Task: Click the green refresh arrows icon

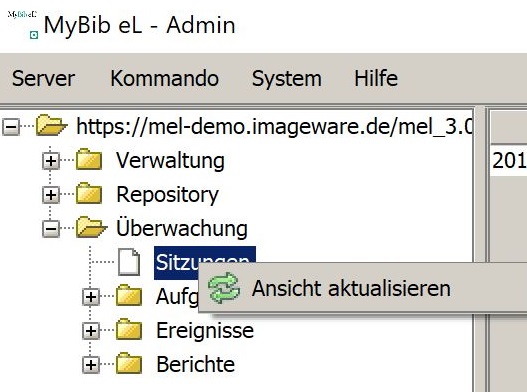Action: pyautogui.click(x=224, y=288)
